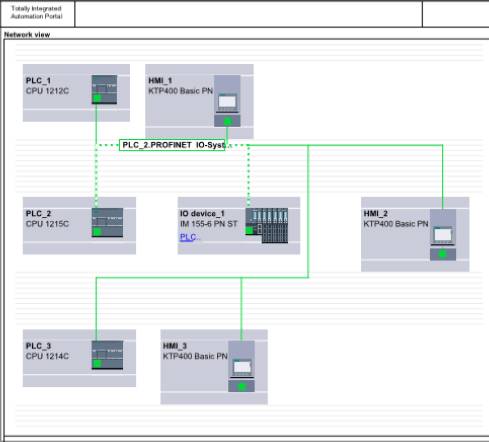The width and height of the screenshot is (489, 442).
Task: Click the green Ethernet port on PLC_2
Action: pos(97,232)
